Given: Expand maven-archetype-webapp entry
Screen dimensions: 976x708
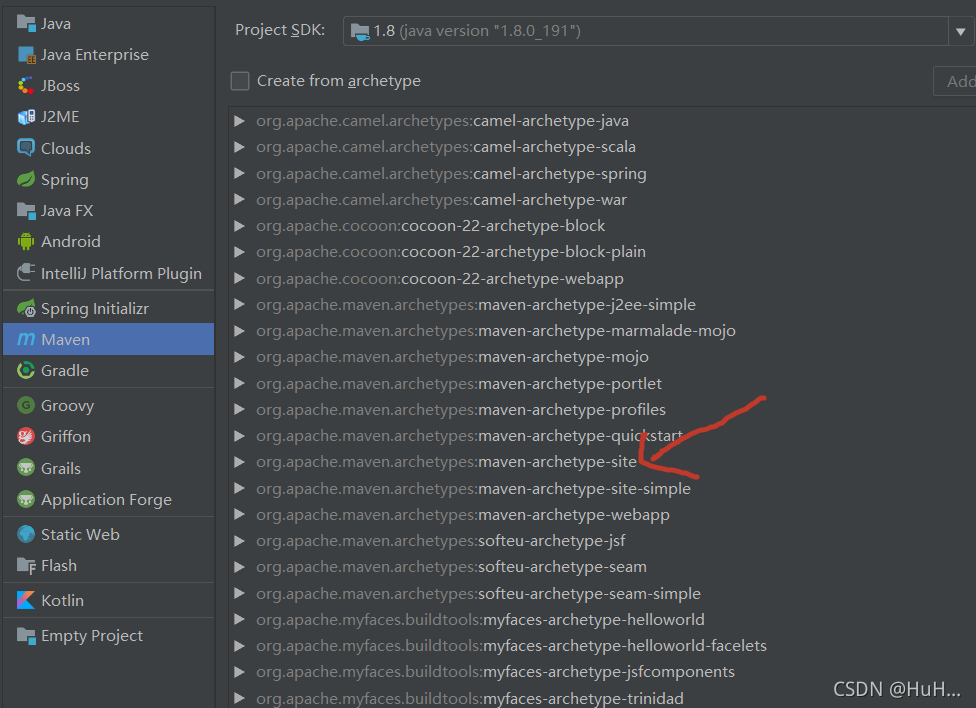Looking at the screenshot, I should (x=239, y=515).
